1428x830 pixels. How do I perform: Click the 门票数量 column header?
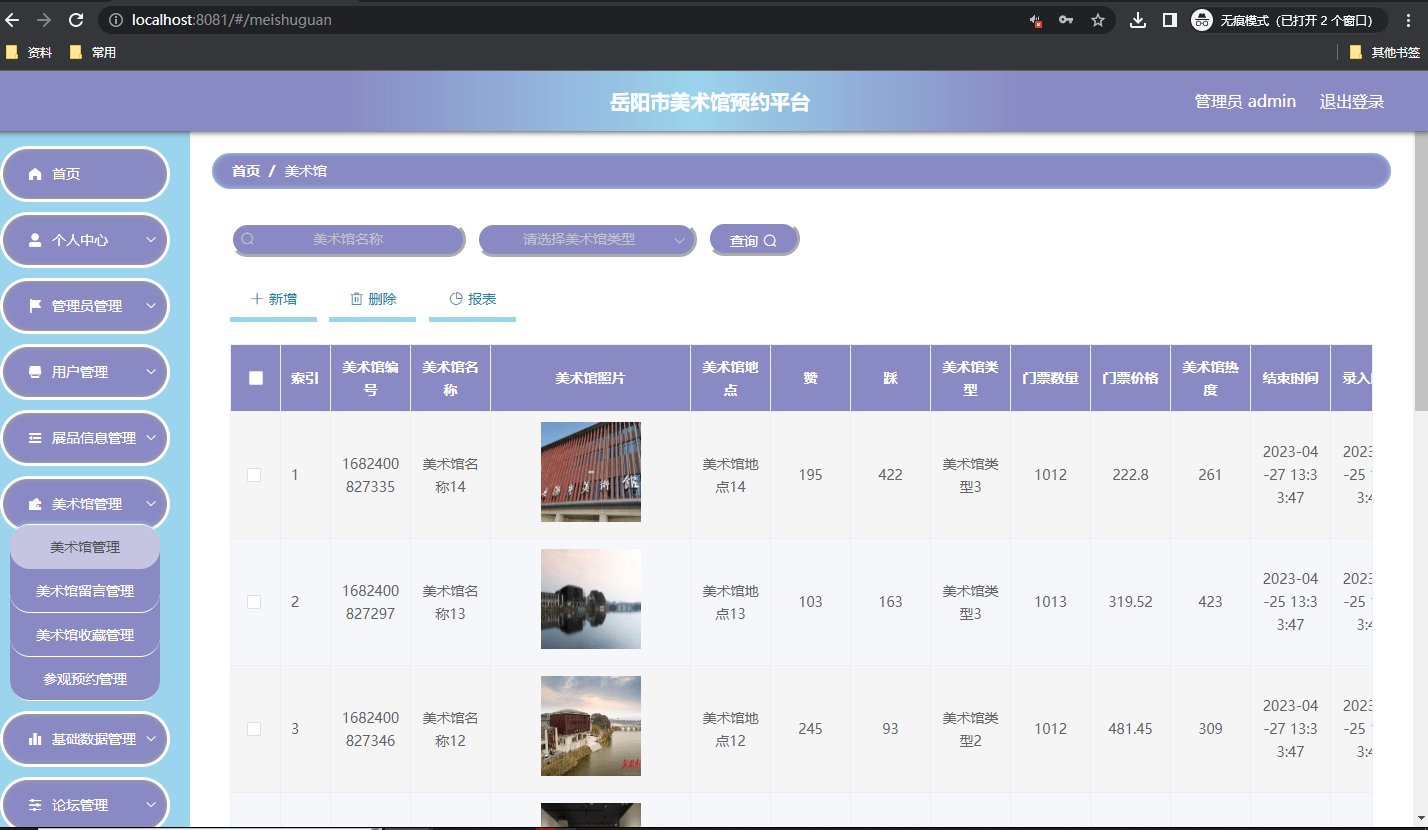point(1050,378)
